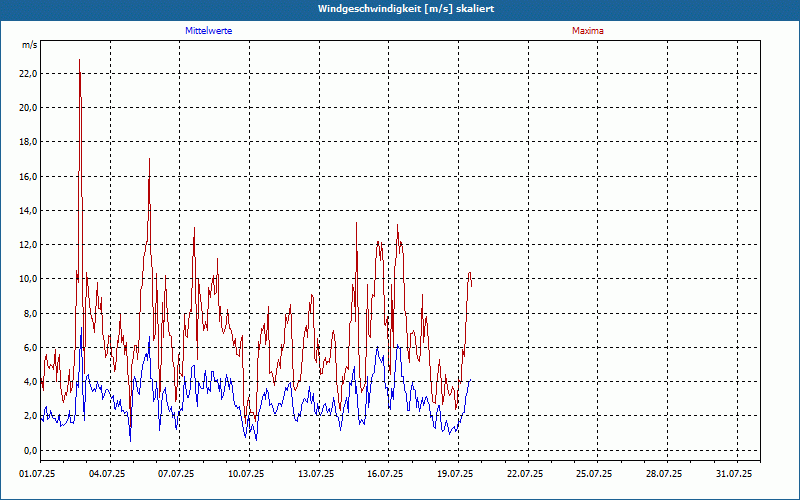This screenshot has height=500, width=800.
Task: Select the red 'Maxima' legend label
Action: (588, 31)
